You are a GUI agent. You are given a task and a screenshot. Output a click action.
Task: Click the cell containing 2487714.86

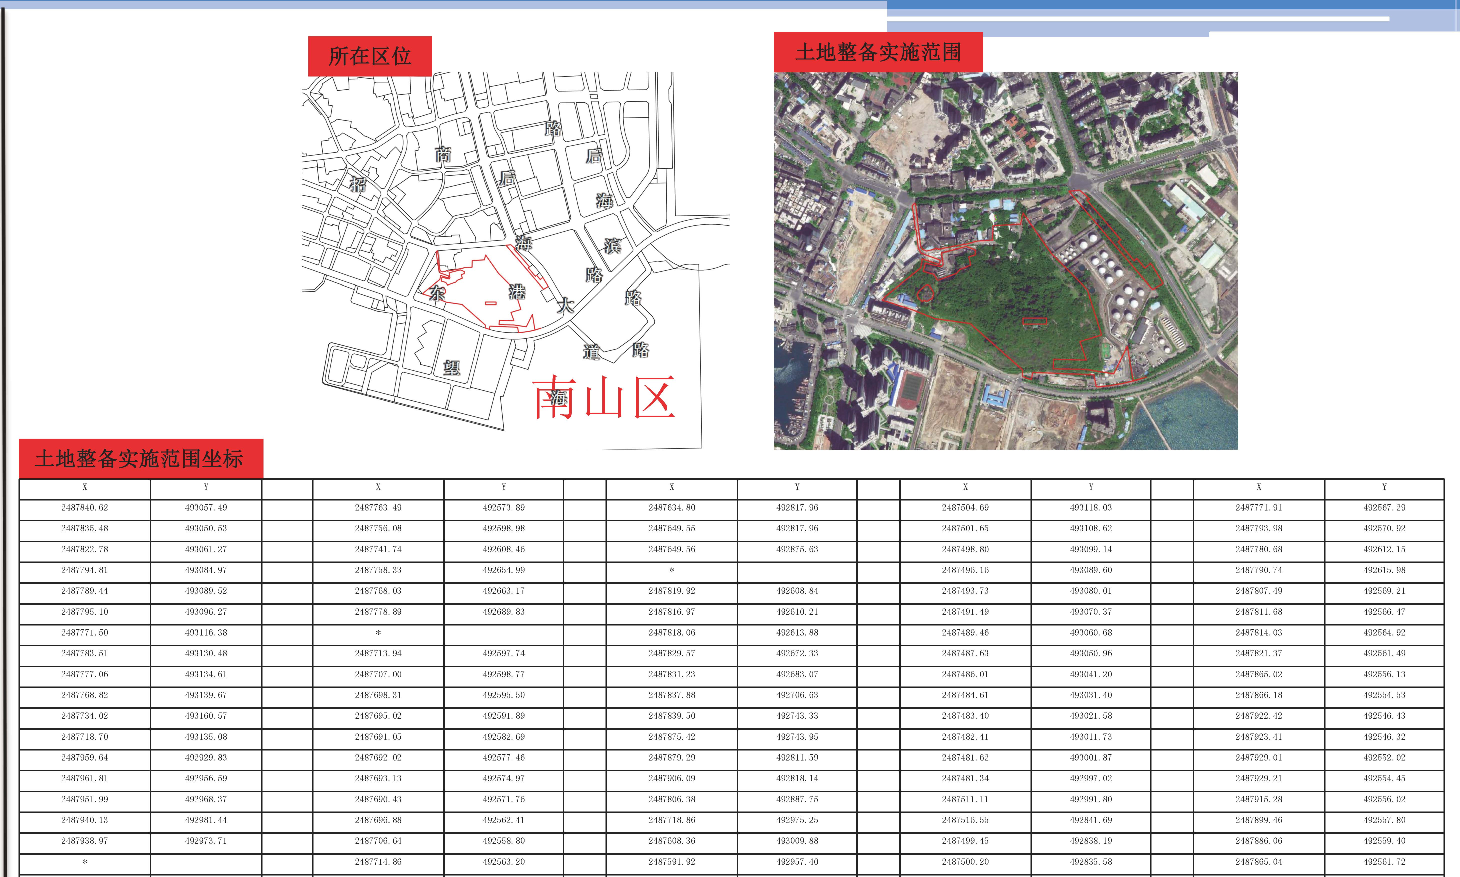point(378,862)
